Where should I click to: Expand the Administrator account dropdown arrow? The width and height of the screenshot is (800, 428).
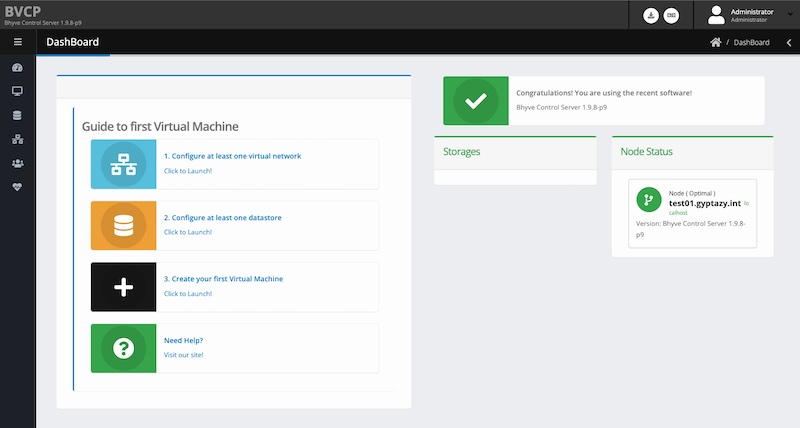[788, 15]
